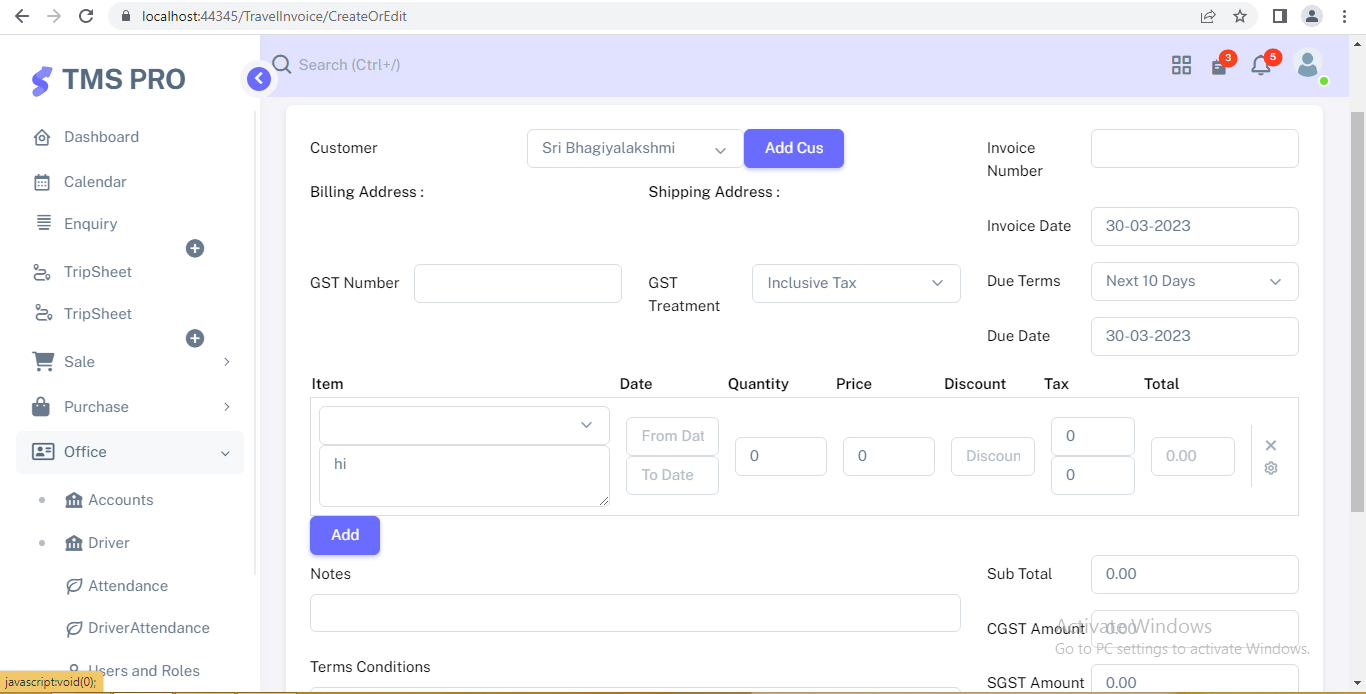
Task: Go to Dashboard in the sidebar
Action: [101, 137]
